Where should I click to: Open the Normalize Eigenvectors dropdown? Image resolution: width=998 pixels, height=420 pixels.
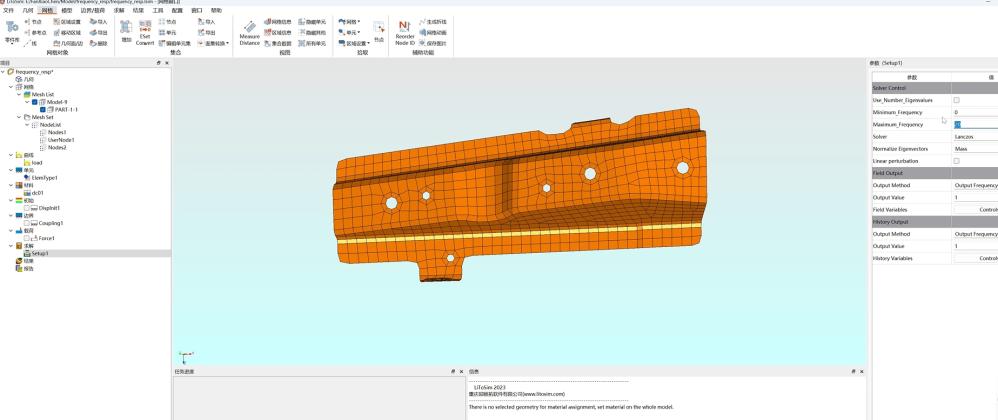click(974, 149)
